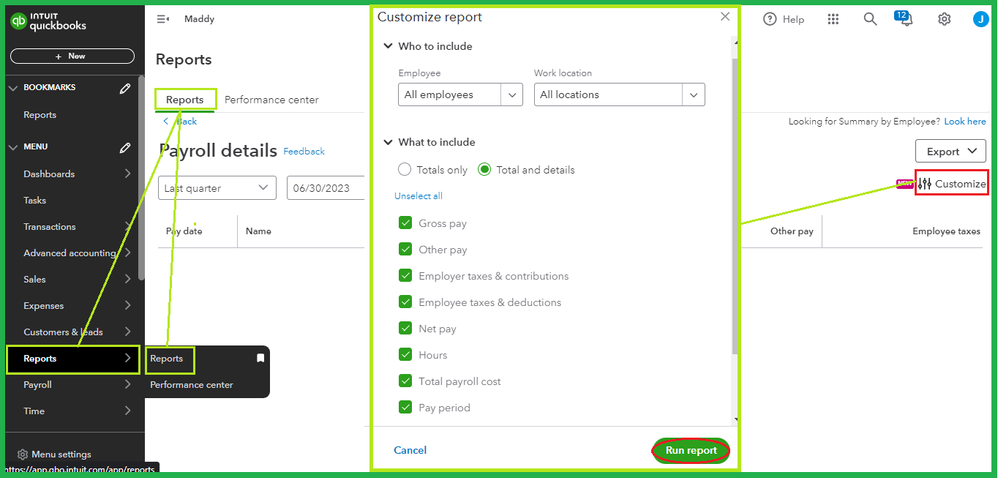This screenshot has height=478, width=998.
Task: Choose Performance center in flyout submenu
Action: pos(192,385)
